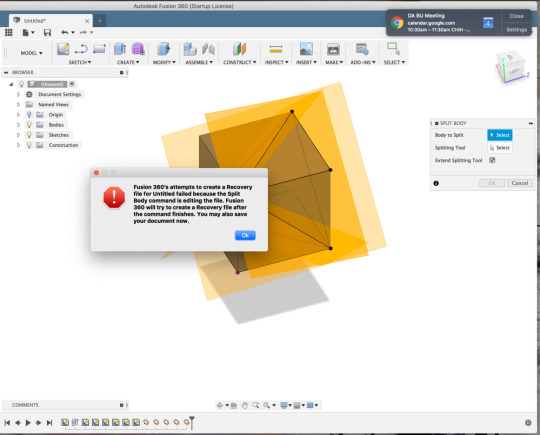
Task: Select the Press Pull modify icon
Action: [x=164, y=49]
